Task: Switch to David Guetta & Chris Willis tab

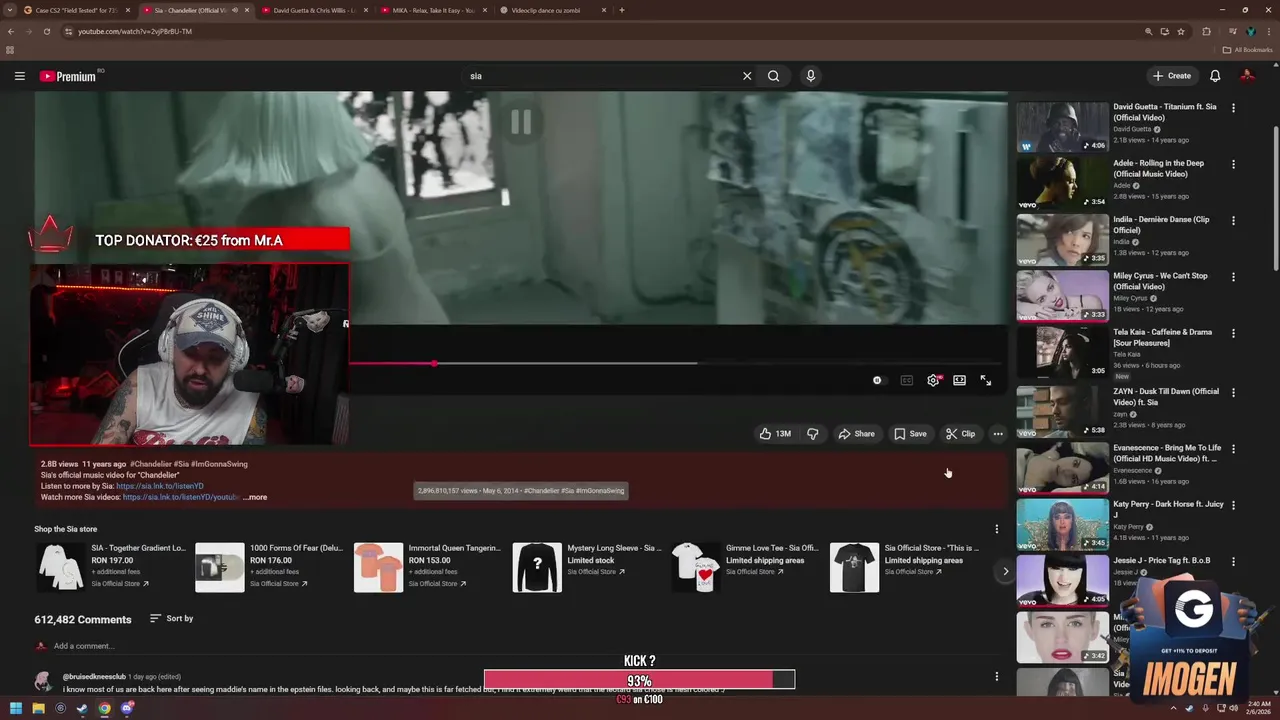Action: [313, 10]
